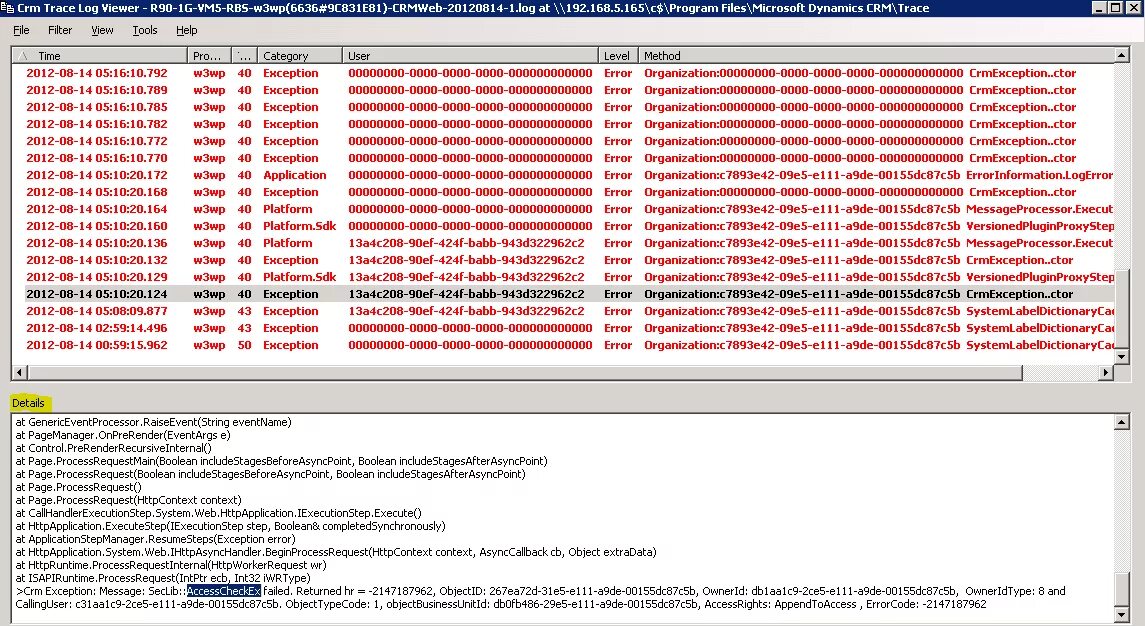Viewport: 1145px width, 626px height.
Task: Click the CallingUser line in details
Action: click(x=501, y=605)
